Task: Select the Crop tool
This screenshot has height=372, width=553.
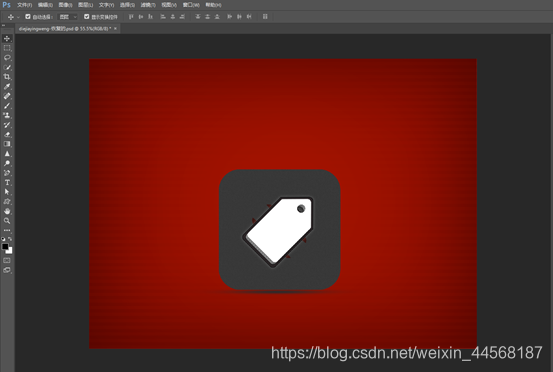Action: (x=7, y=77)
